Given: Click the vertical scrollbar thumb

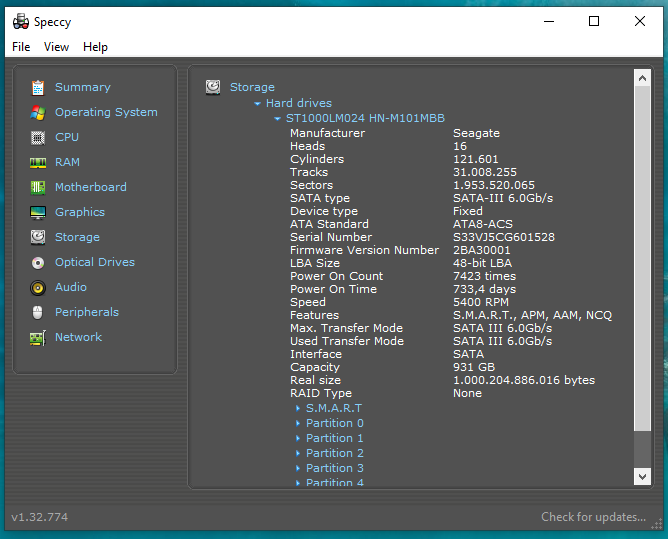Looking at the screenshot, I should pos(642,259).
